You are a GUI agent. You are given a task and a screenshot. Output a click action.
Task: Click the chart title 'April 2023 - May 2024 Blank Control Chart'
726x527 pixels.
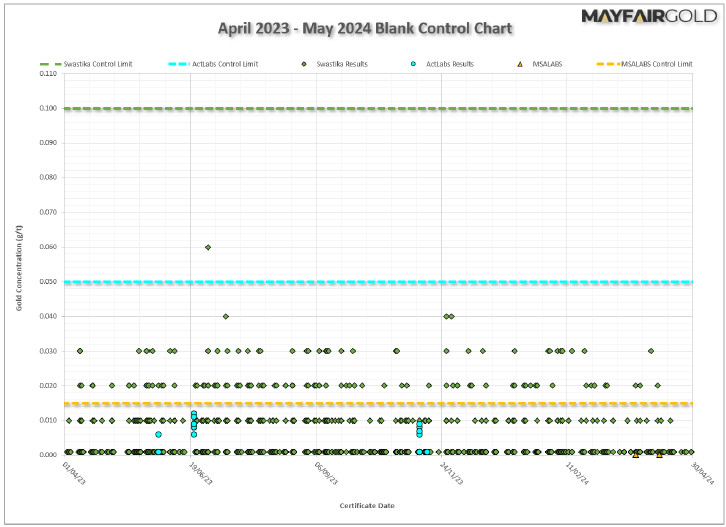point(365,28)
